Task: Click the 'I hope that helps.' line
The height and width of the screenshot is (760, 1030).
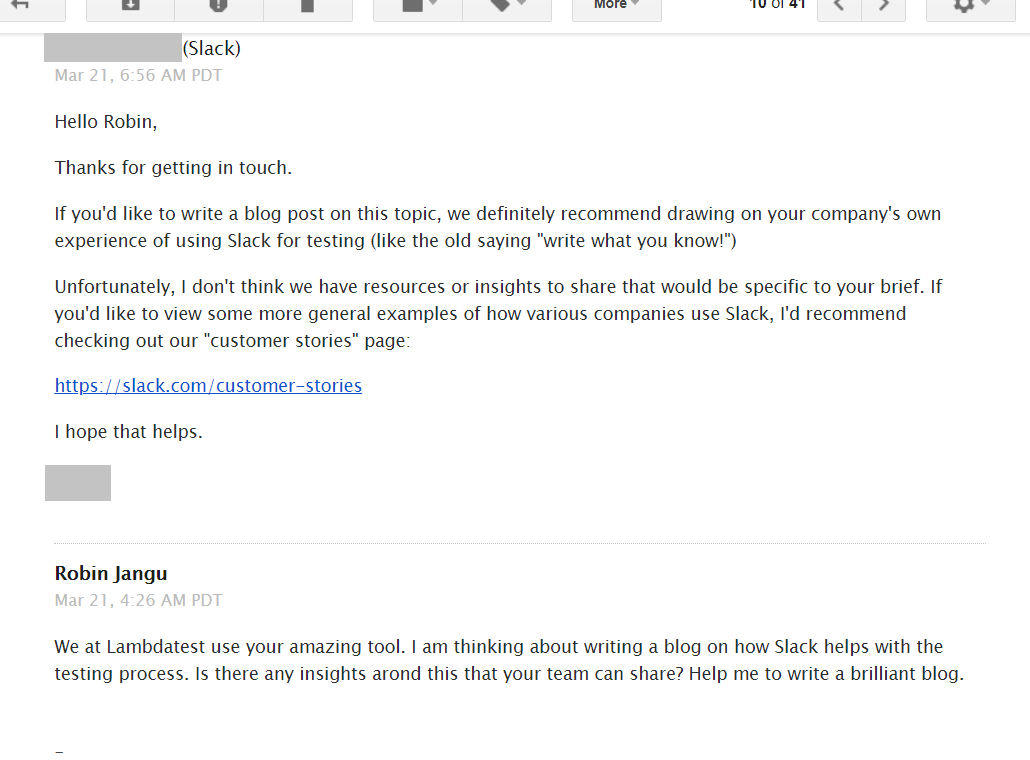Action: pyautogui.click(x=129, y=432)
